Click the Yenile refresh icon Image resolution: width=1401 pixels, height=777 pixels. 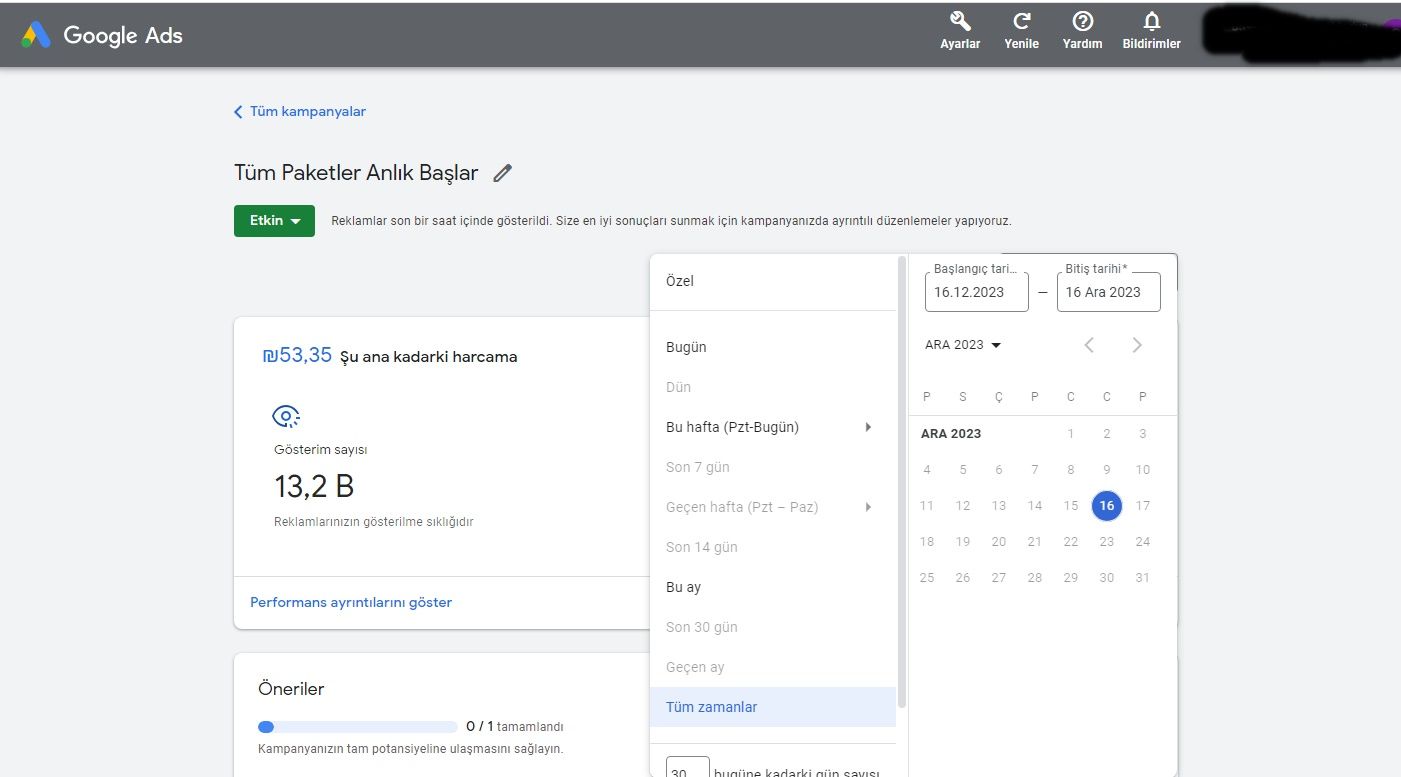[x=1021, y=22]
